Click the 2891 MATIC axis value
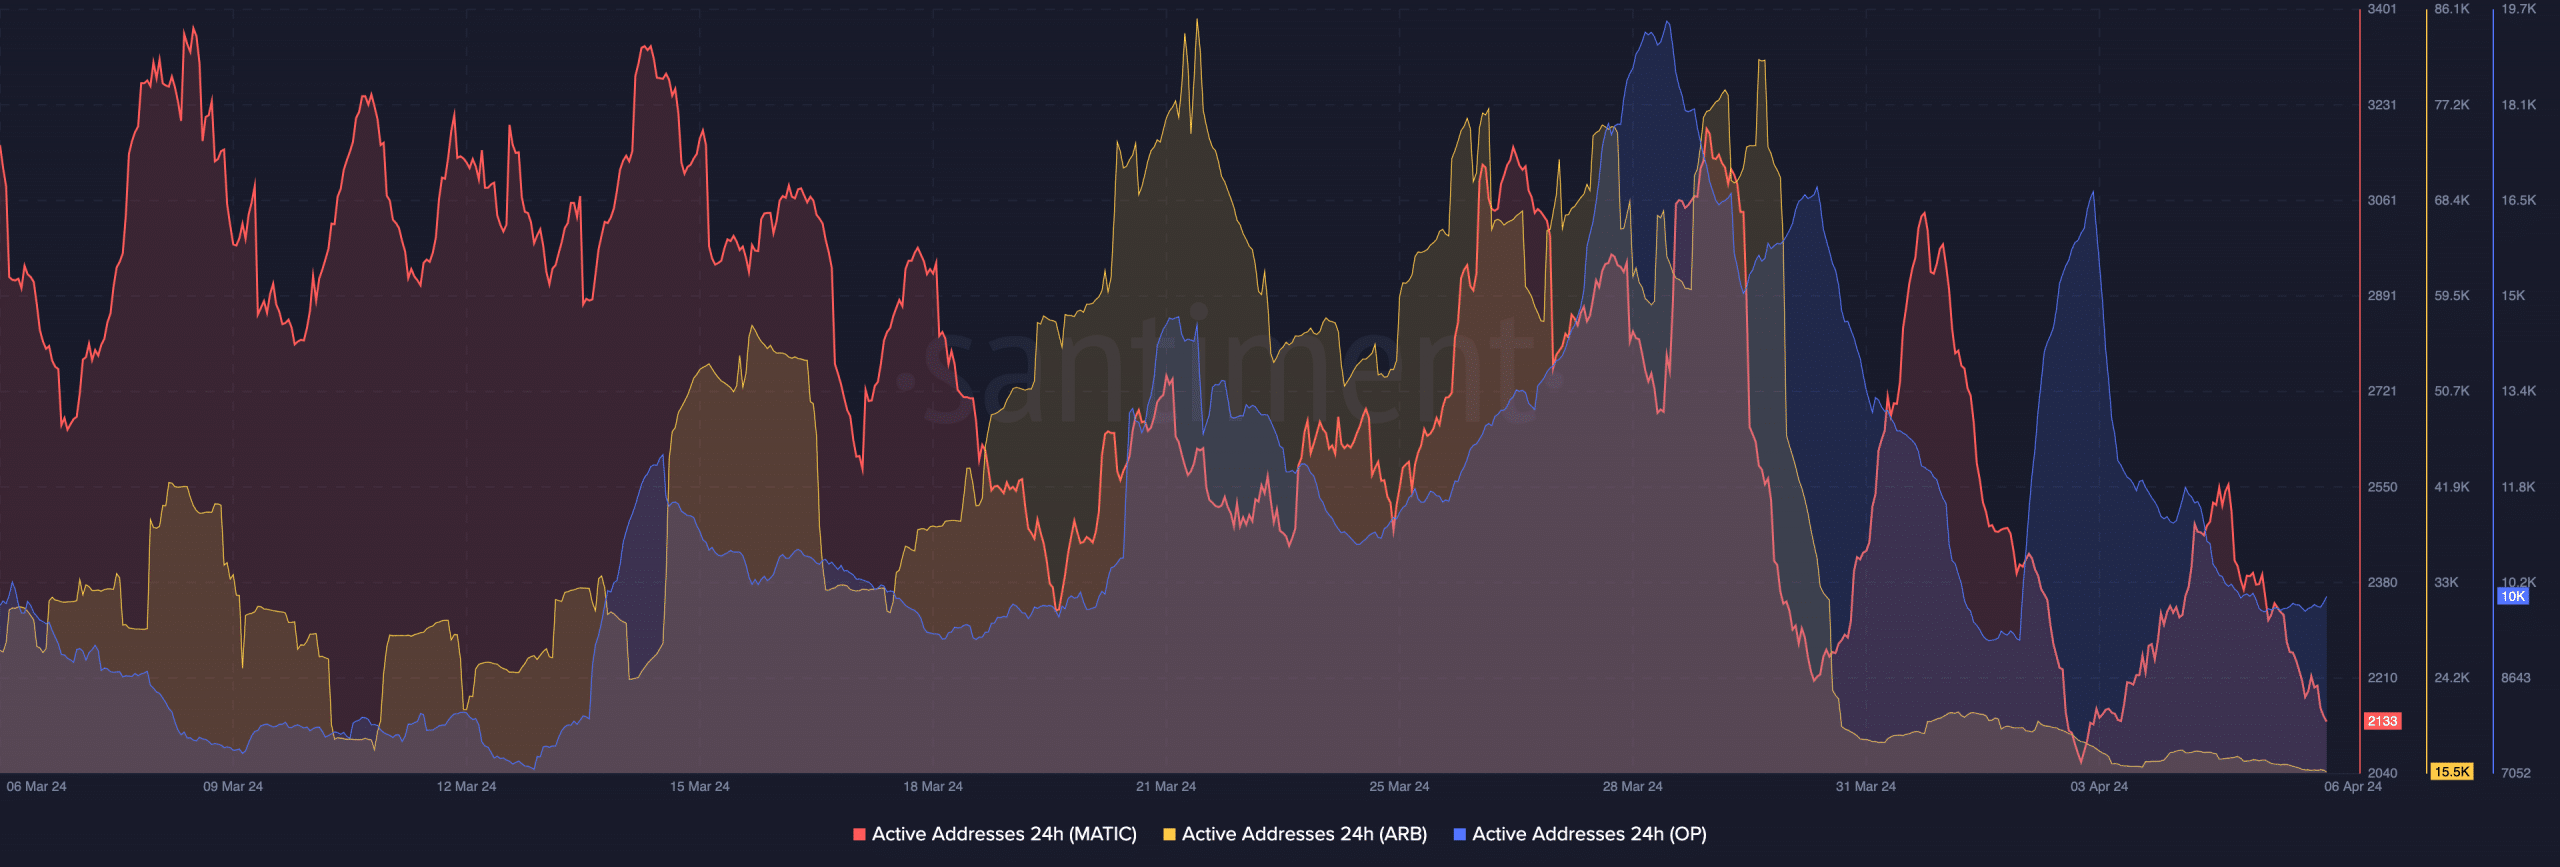 pos(2382,296)
